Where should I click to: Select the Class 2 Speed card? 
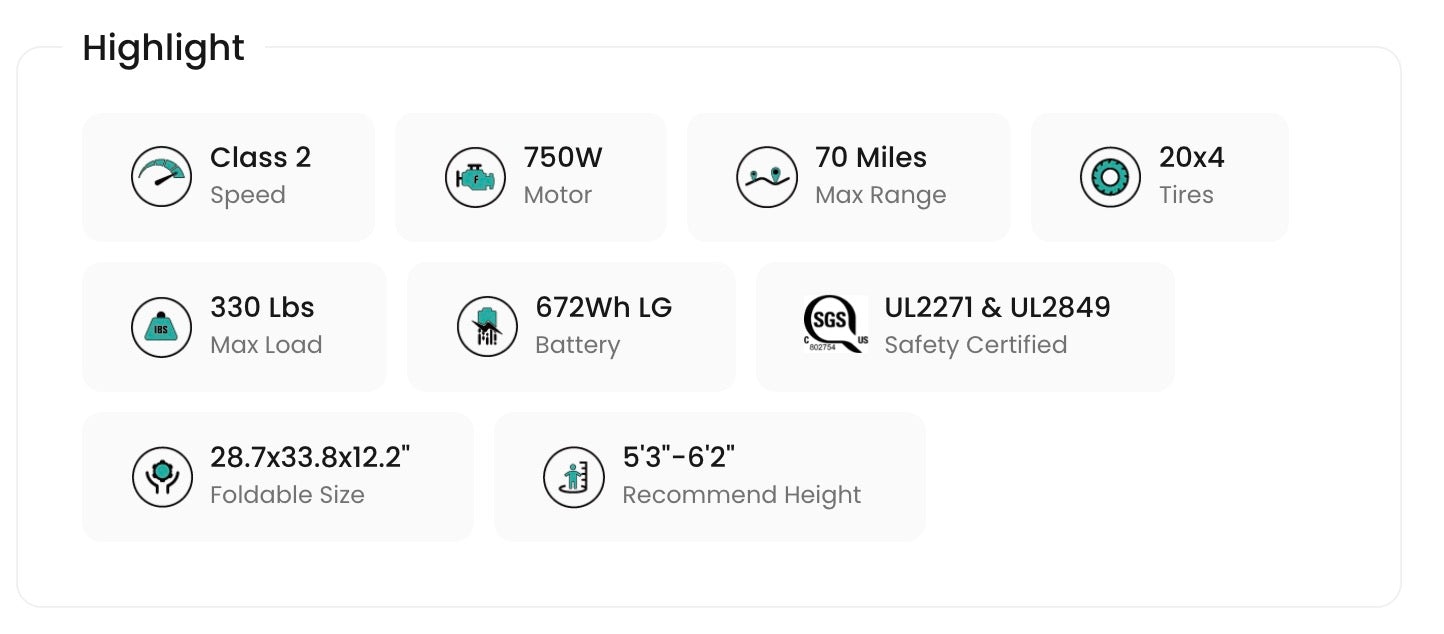pyautogui.click(x=229, y=177)
